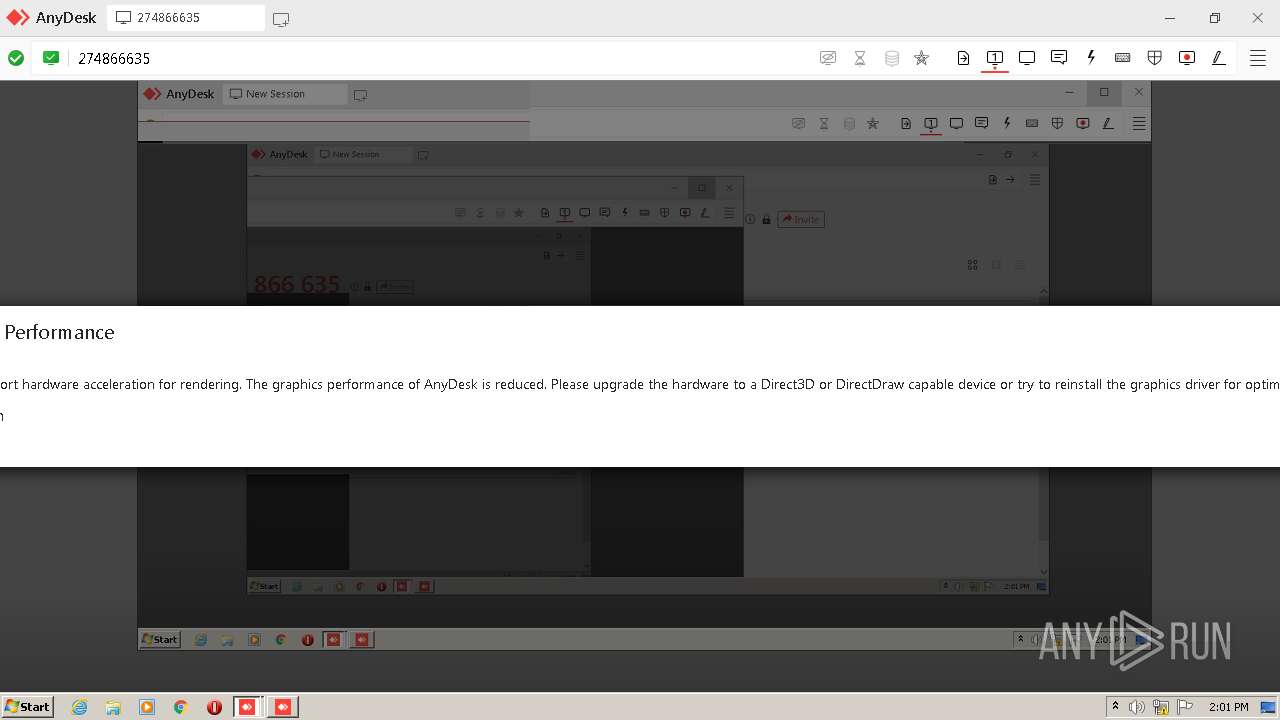Image resolution: width=1280 pixels, height=720 pixels.
Task: Click the Performance heading text
Action: 59,332
